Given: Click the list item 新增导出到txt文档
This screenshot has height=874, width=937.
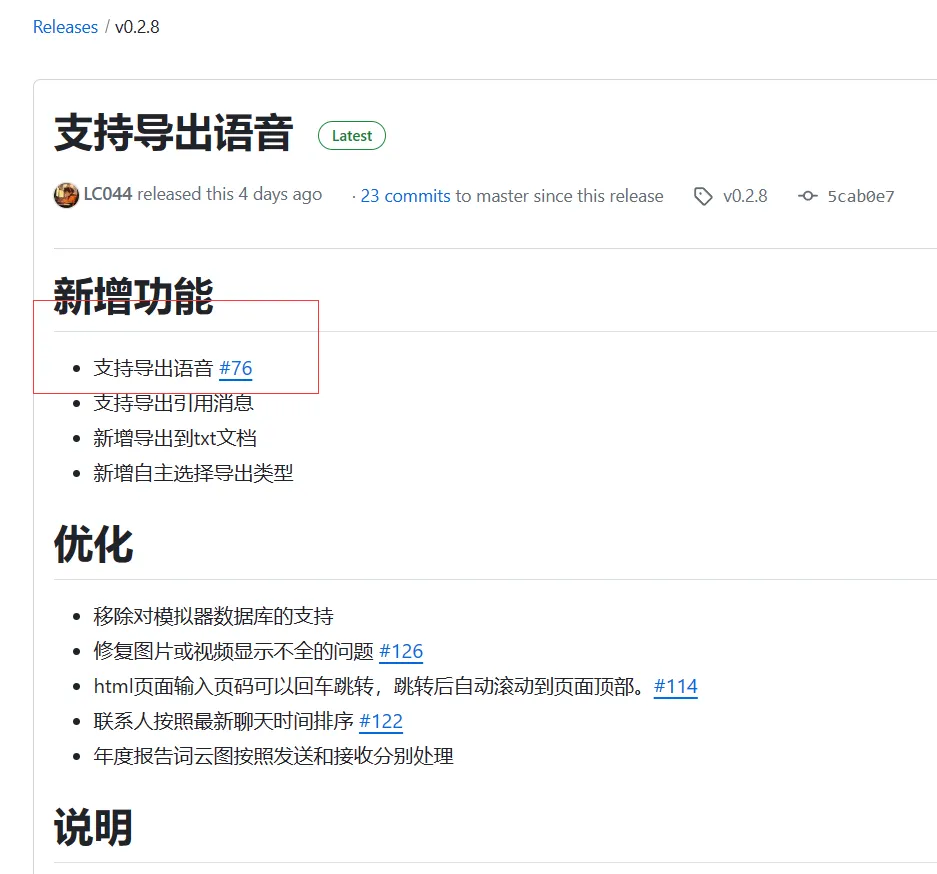Looking at the screenshot, I should tap(175, 438).
